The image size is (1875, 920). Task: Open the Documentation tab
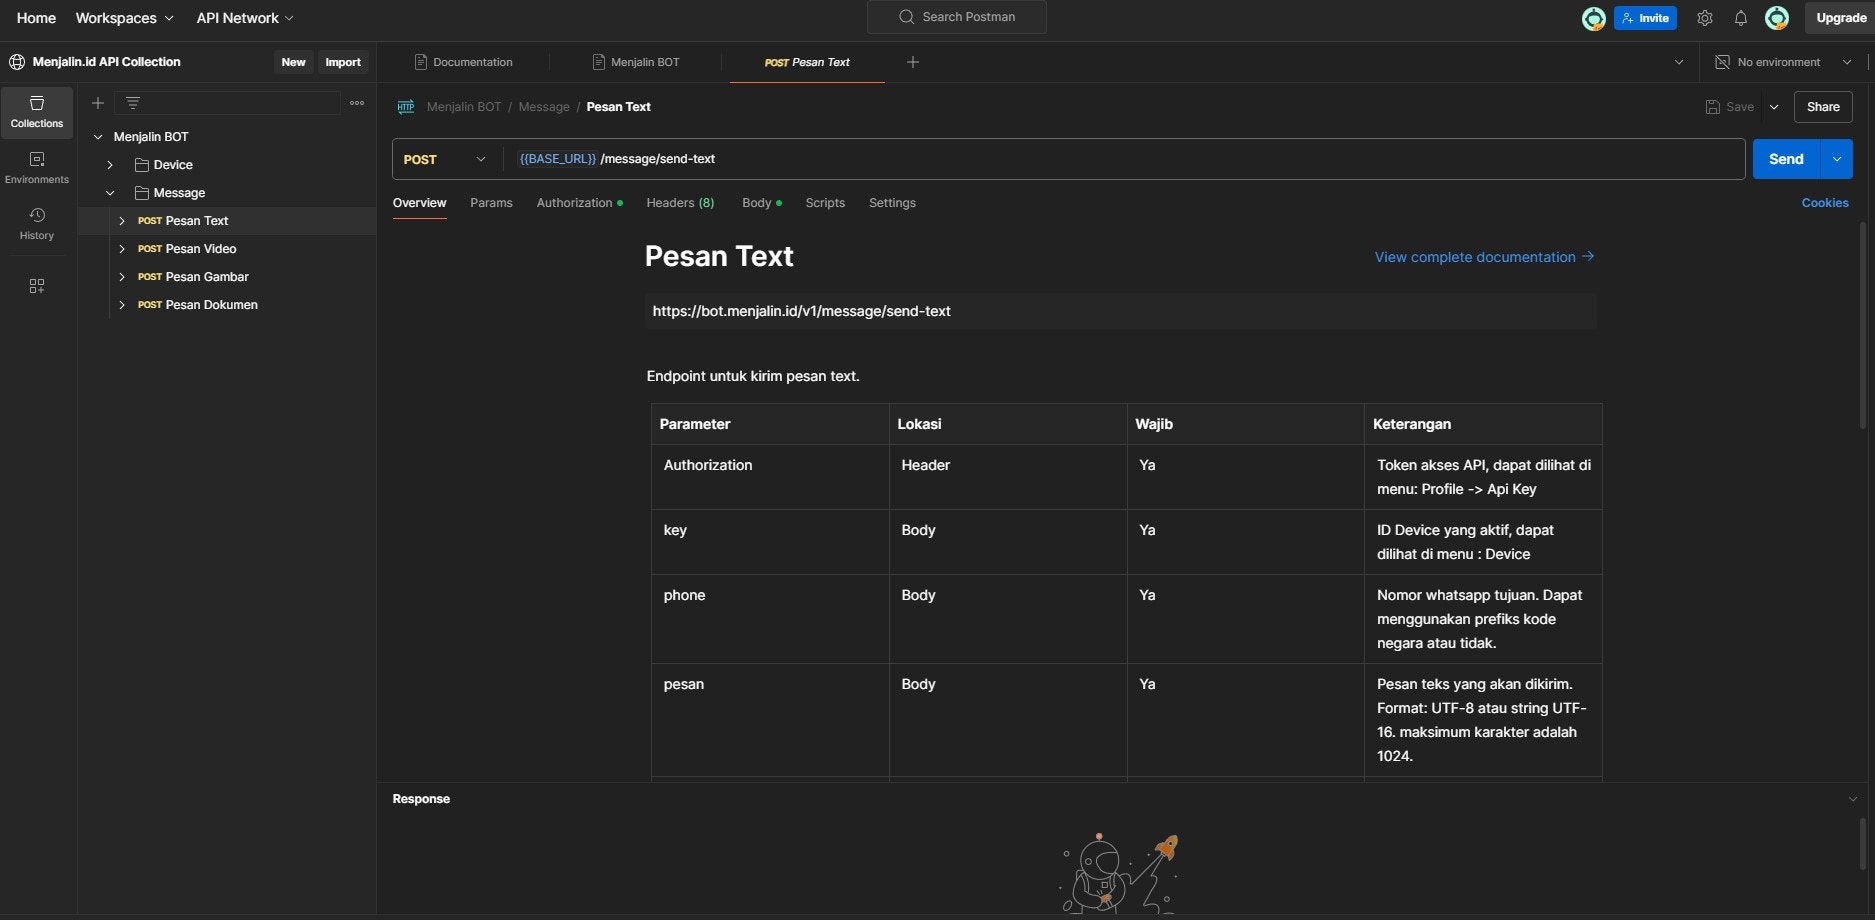point(464,62)
